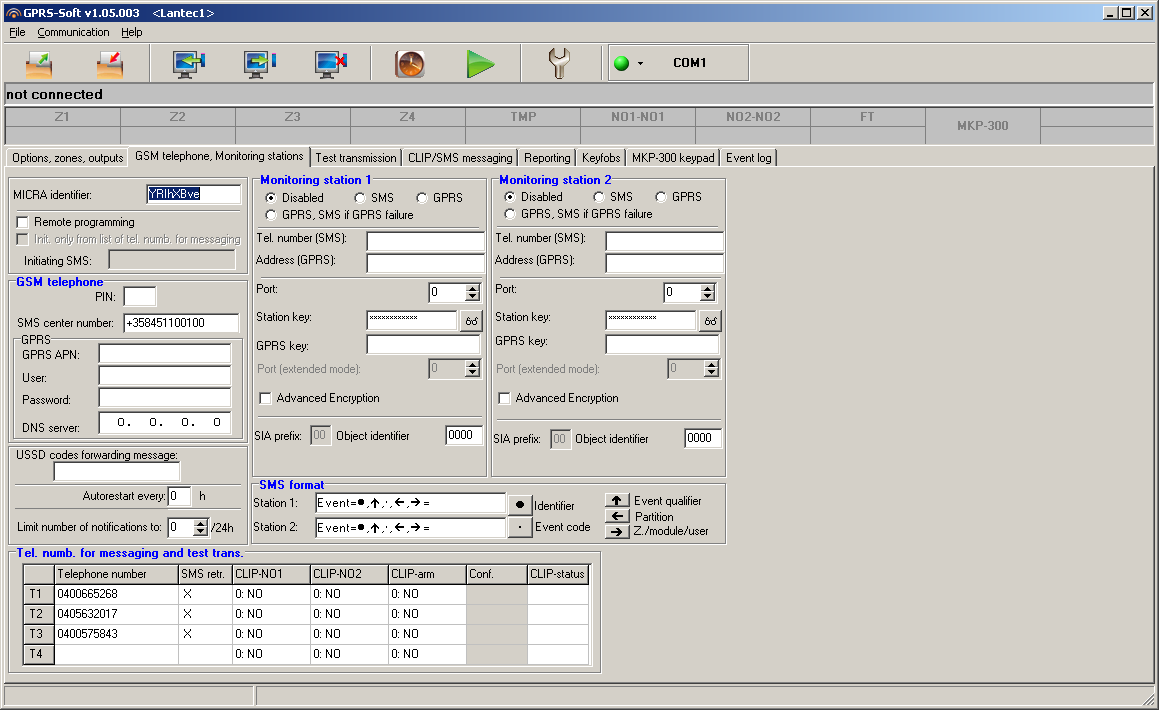This screenshot has width=1159, height=710.
Task: Select GPRS for Monitoring station 2
Action: tap(662, 197)
